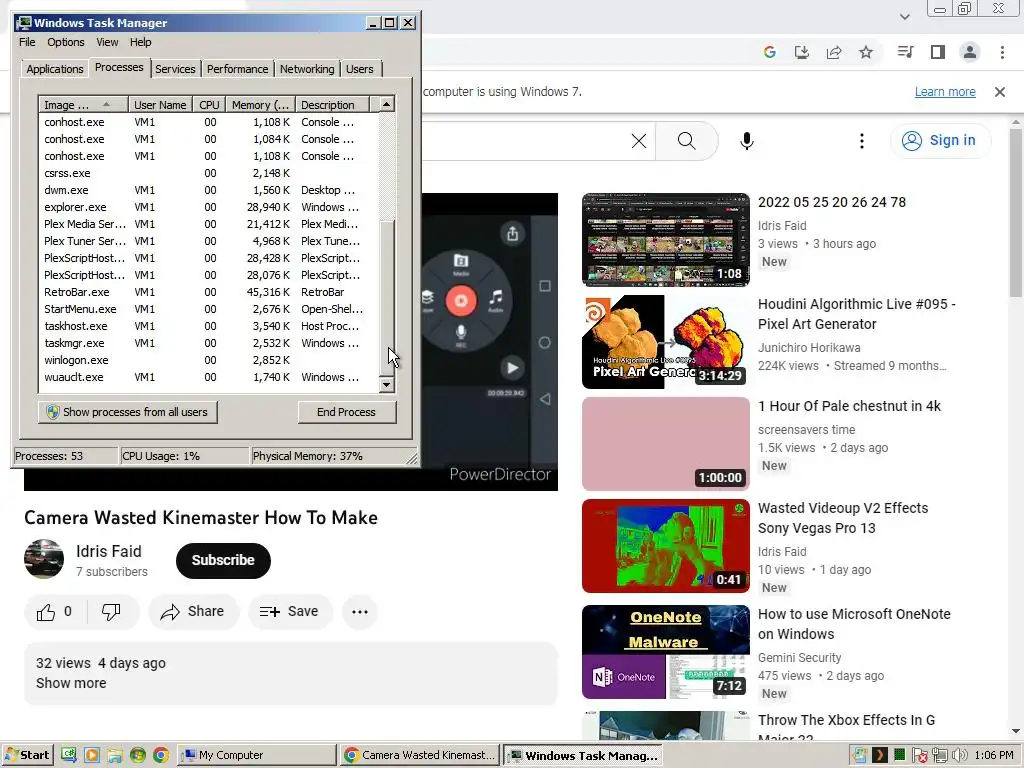
Task: Open the Chrome three-dot menu
Action: coord(1002,52)
